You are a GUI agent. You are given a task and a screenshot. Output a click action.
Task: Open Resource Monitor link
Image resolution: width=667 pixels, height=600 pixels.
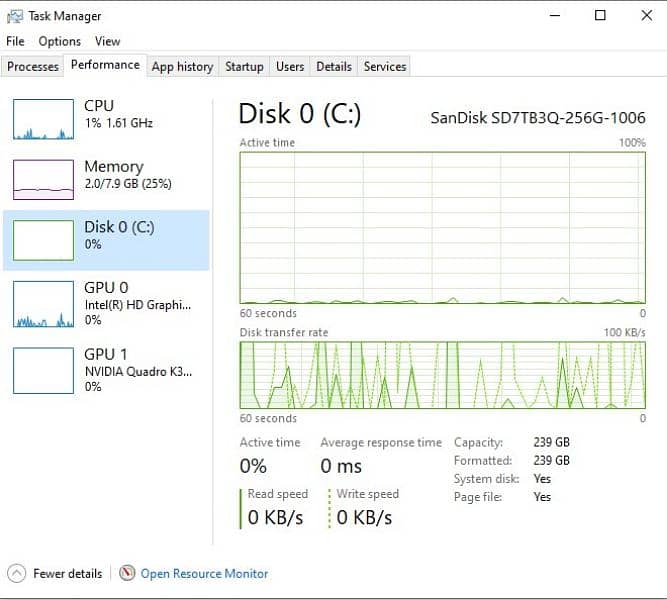(x=204, y=574)
